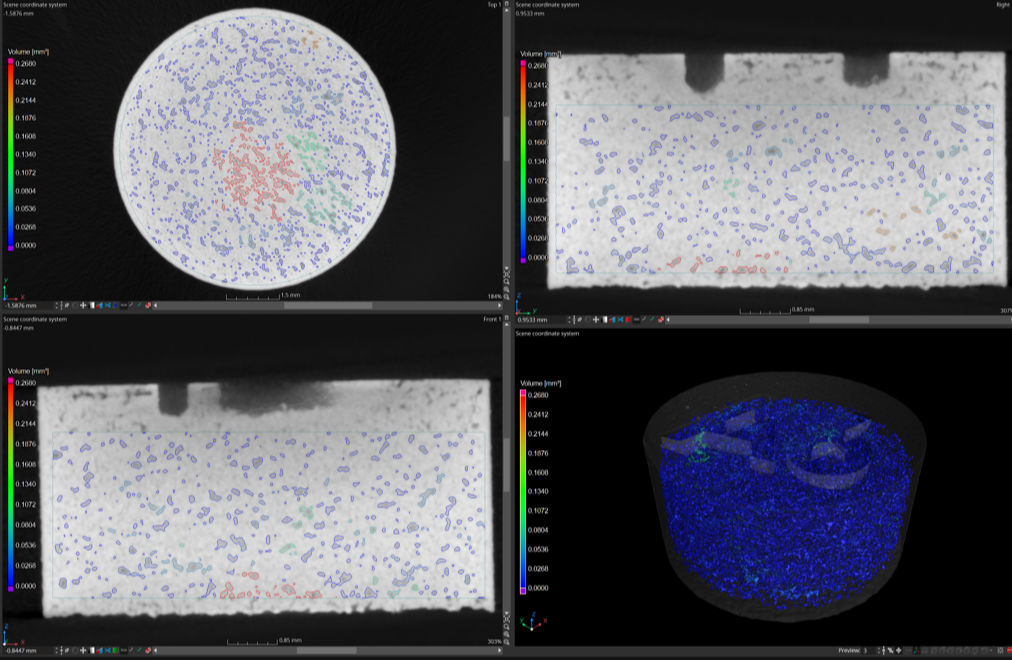
Task: Click the orientation axes gizmo in the Top viewport
Action: click(10, 291)
